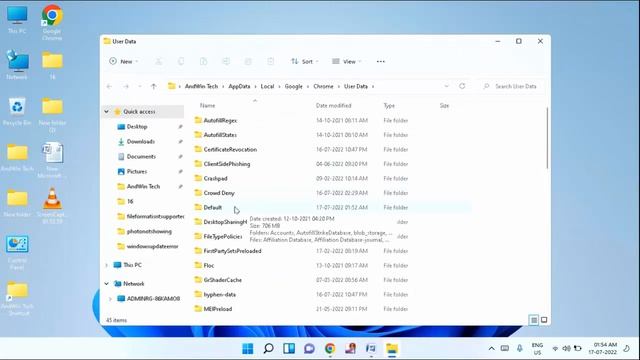Refresh the User Data folder
The width and height of the screenshot is (640, 360).
pos(462,86)
